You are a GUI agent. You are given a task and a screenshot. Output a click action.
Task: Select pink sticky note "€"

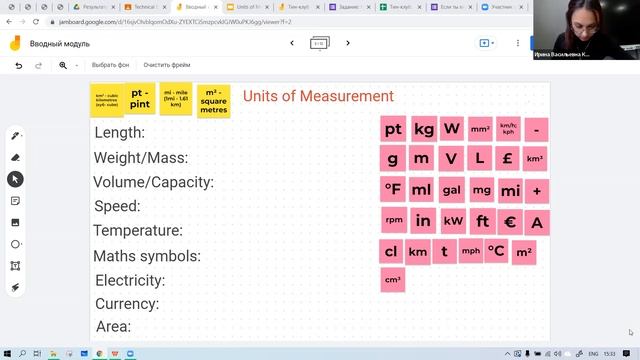pos(510,222)
